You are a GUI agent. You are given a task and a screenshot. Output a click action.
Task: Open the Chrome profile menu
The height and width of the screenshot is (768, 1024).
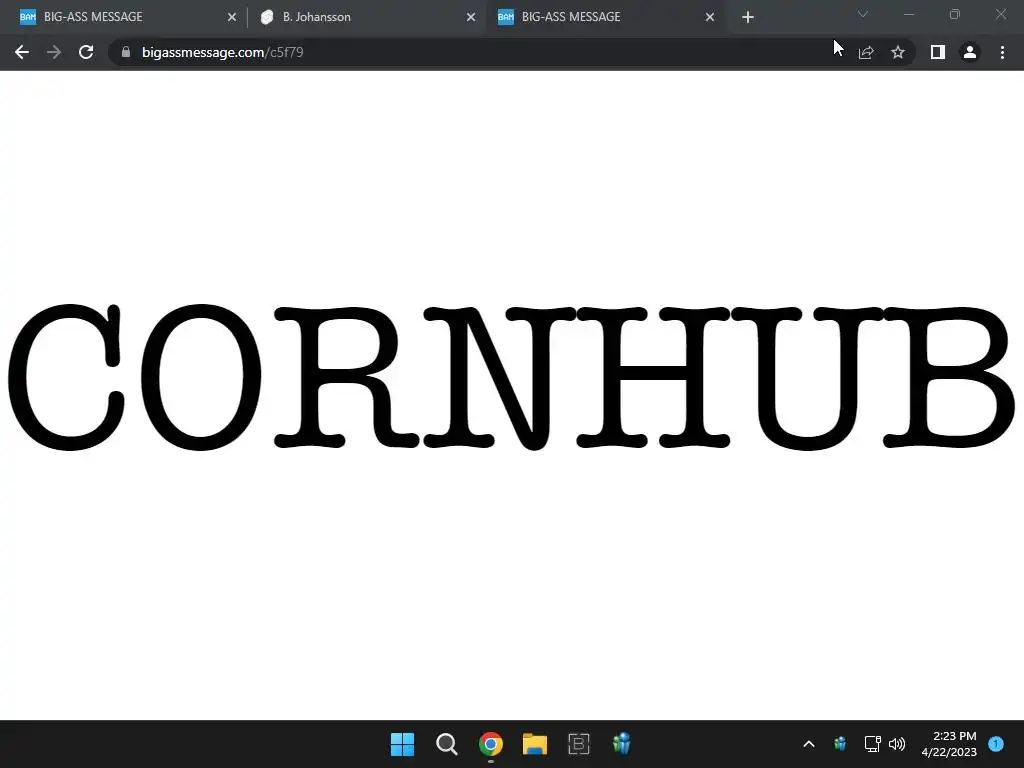970,52
